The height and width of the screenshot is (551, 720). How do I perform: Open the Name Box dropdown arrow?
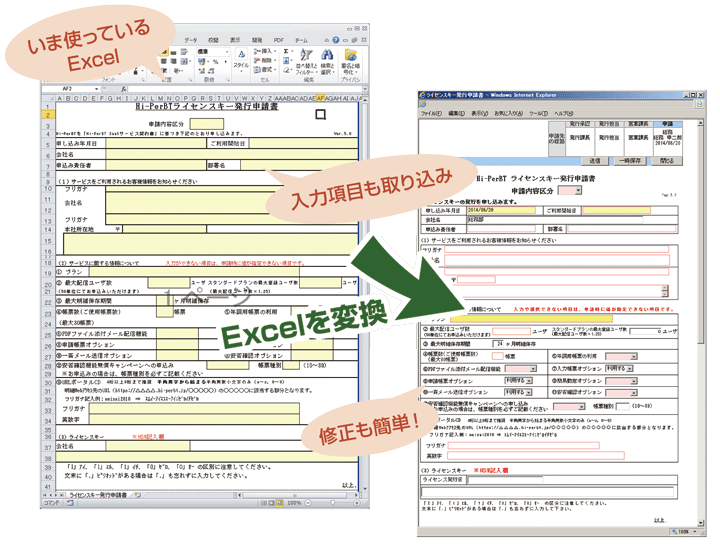click(x=96, y=89)
